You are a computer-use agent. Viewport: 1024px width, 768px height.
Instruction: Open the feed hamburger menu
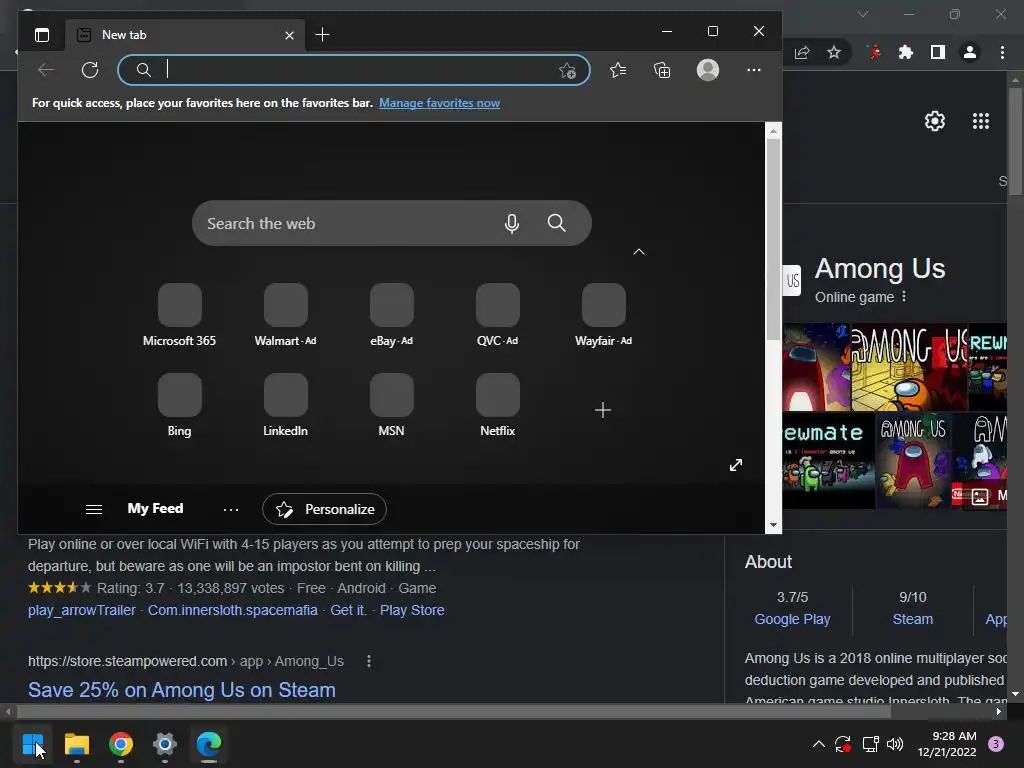94,509
